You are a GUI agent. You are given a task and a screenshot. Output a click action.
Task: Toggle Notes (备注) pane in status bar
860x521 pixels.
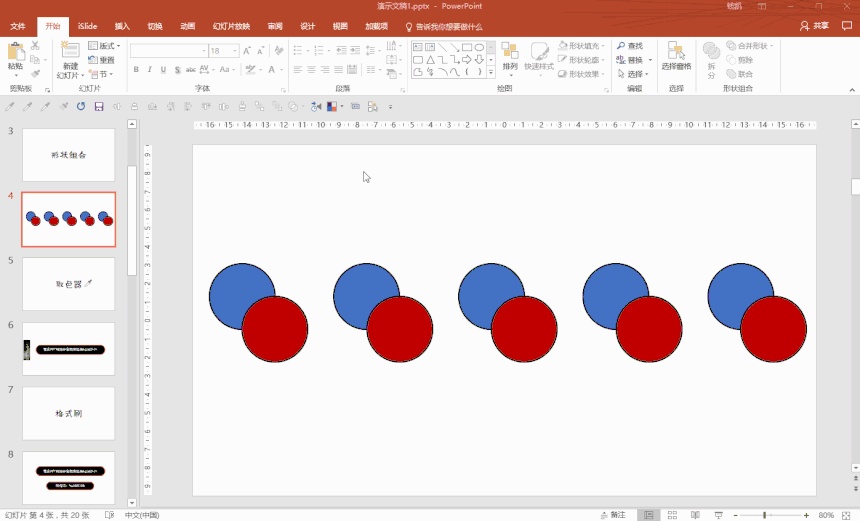click(613, 515)
